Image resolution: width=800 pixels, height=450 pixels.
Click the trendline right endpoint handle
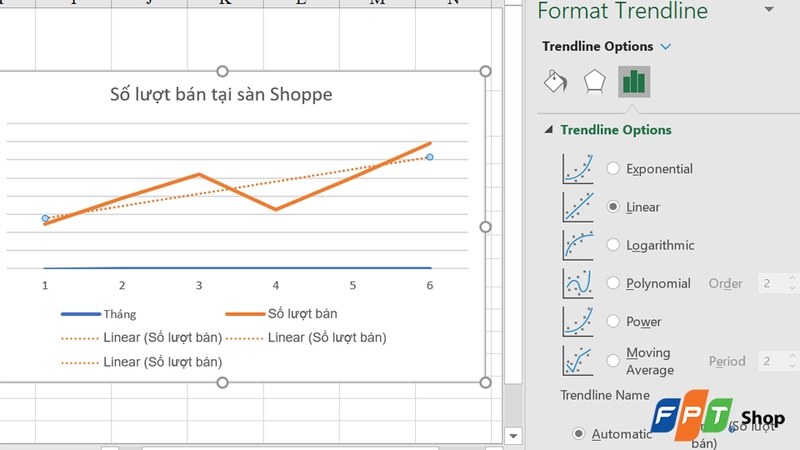(x=430, y=157)
